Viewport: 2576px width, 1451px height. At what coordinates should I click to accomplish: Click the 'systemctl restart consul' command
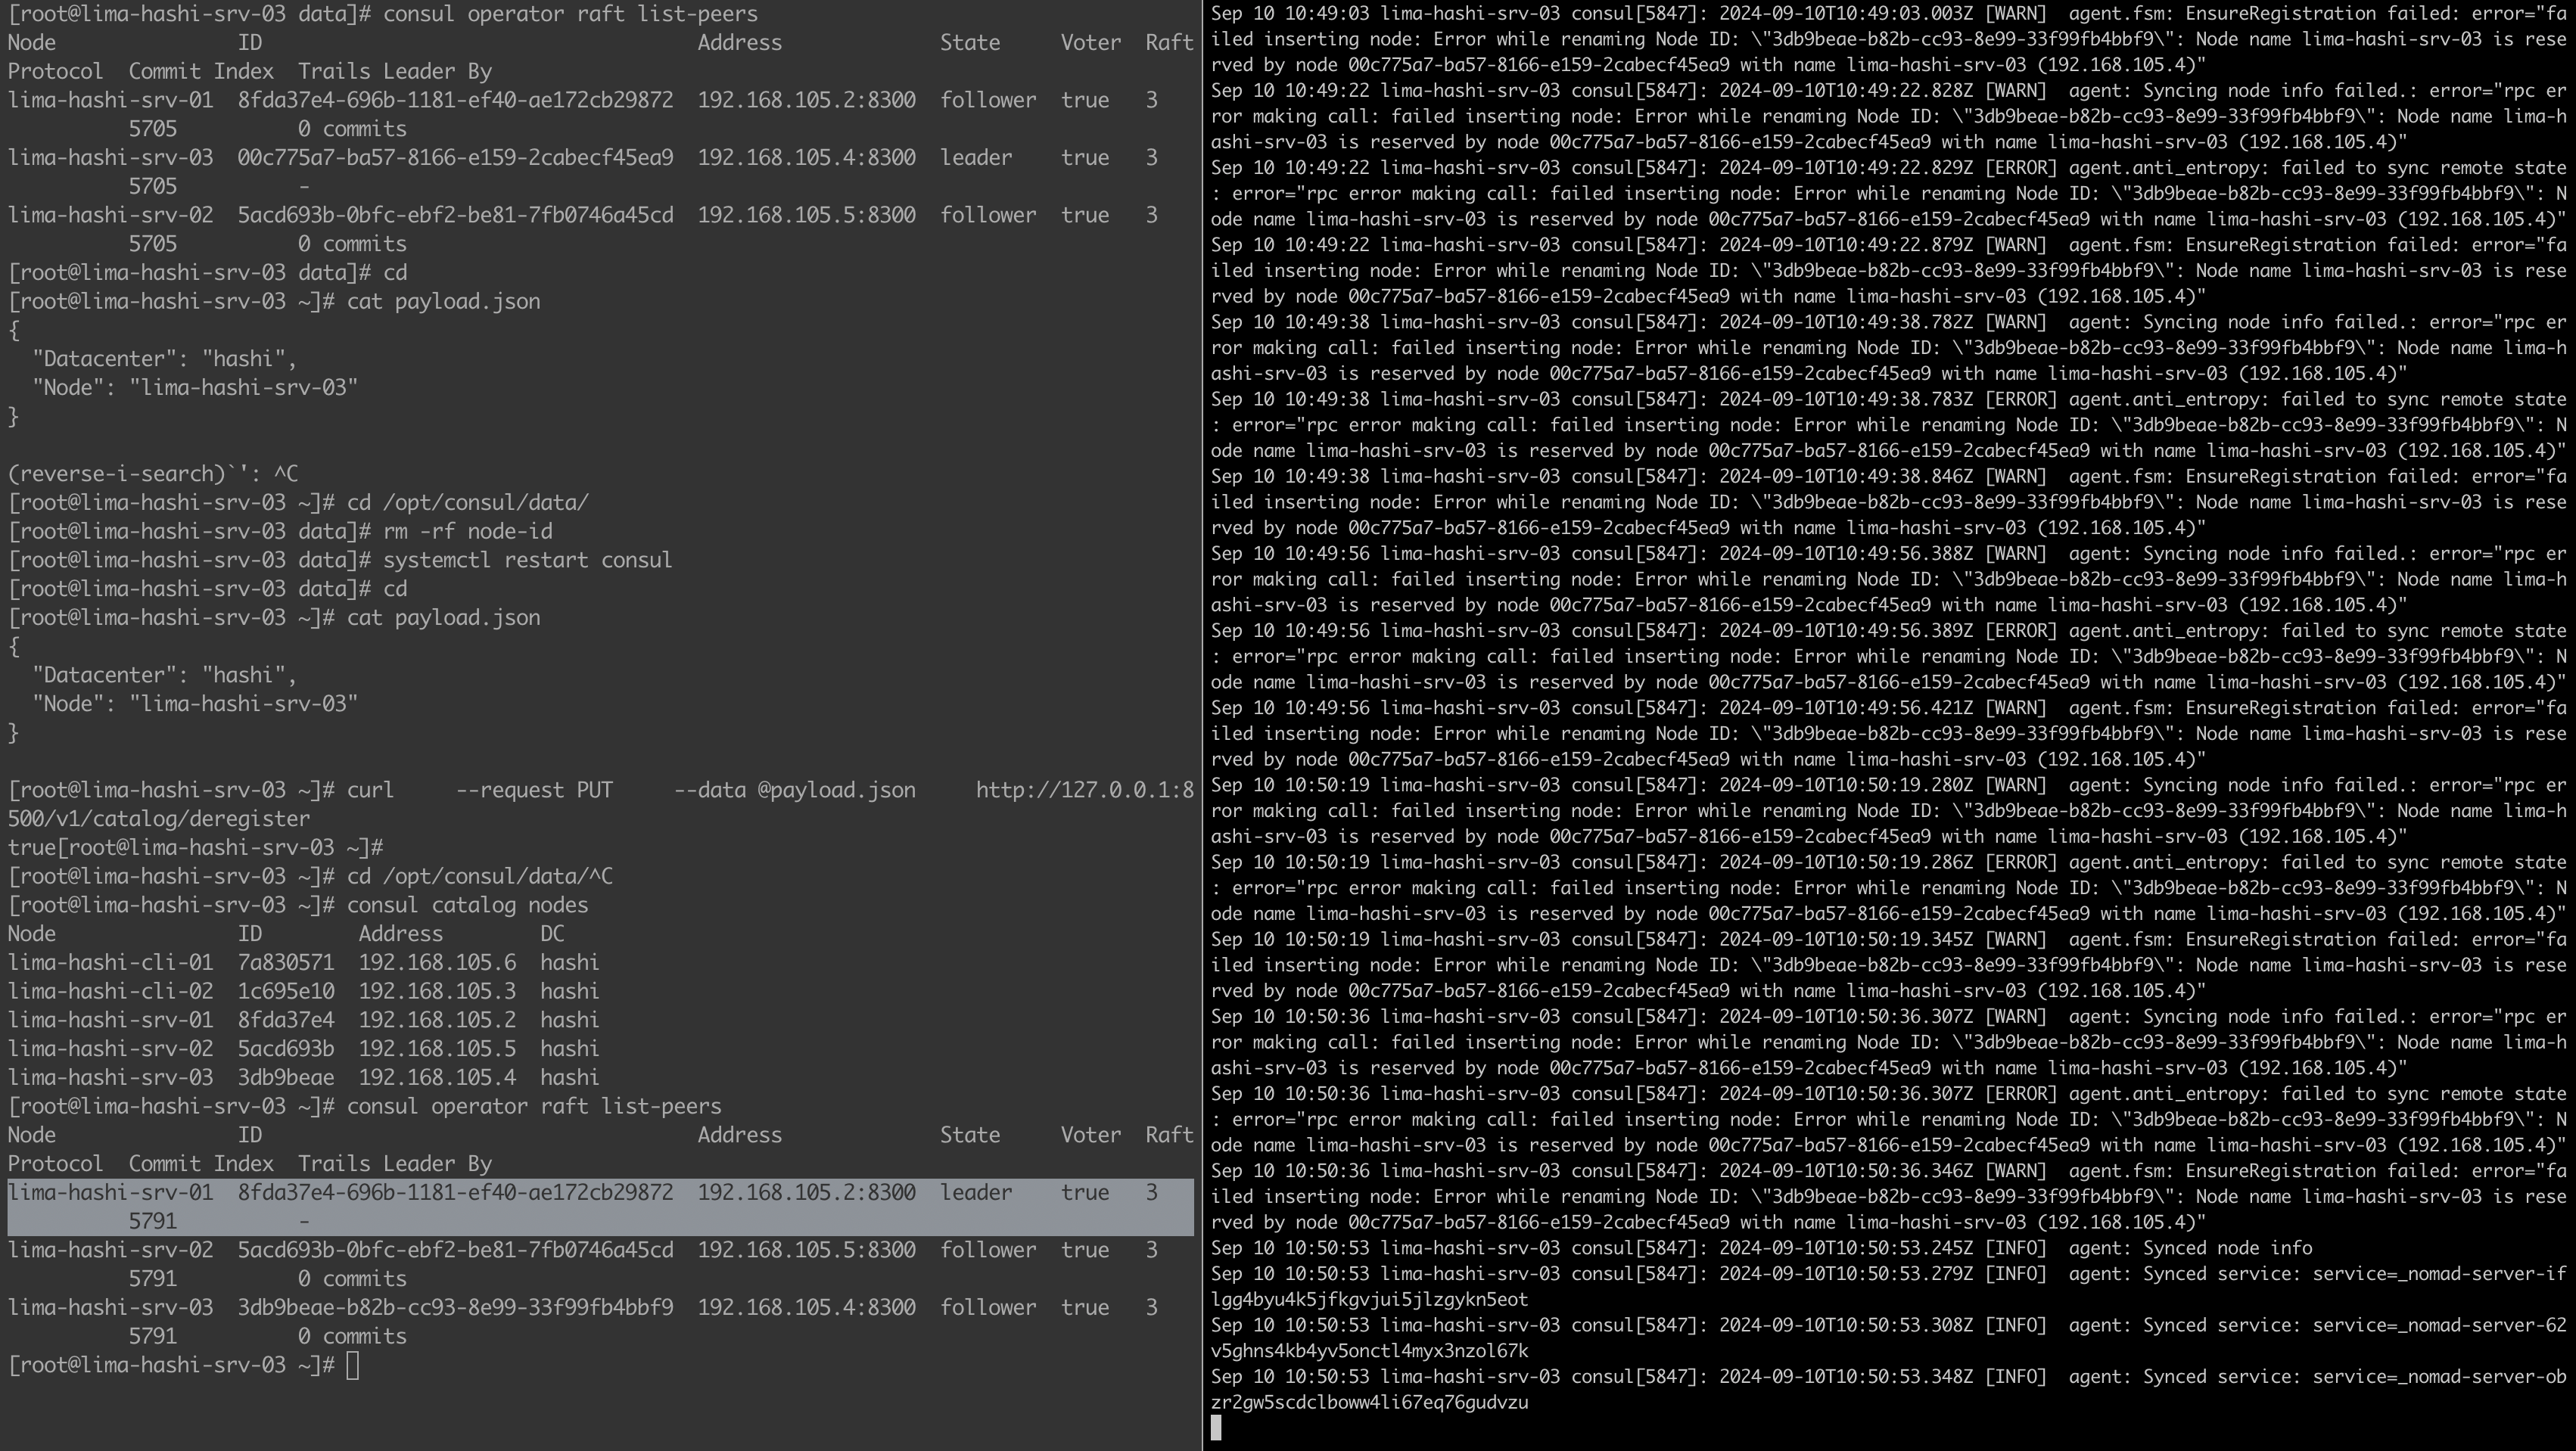[x=527, y=560]
